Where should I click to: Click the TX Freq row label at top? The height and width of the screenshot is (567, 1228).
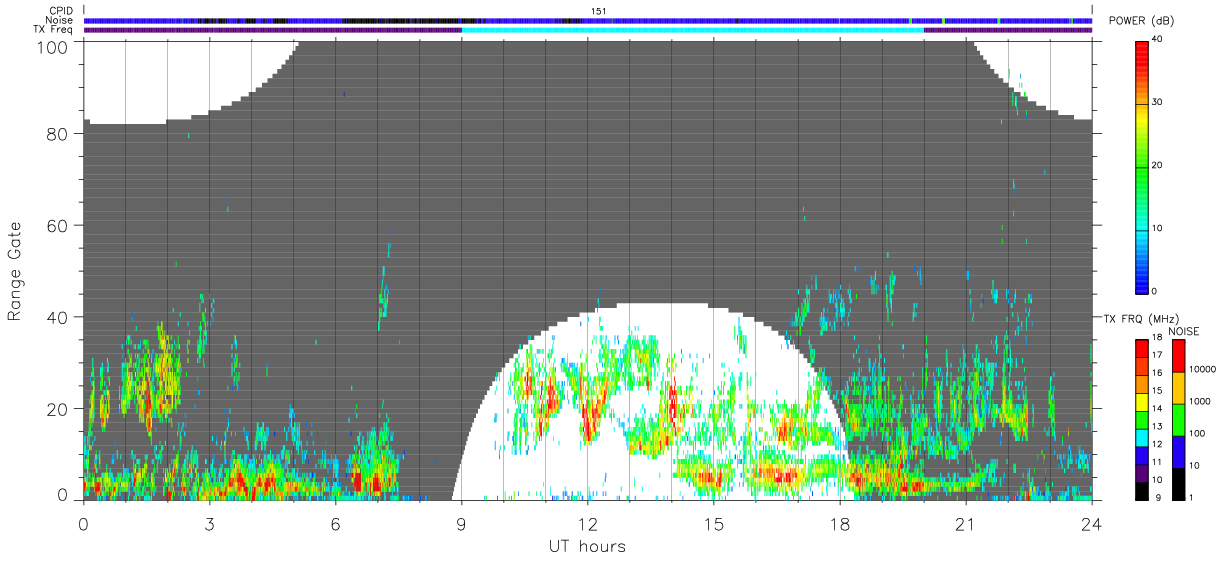54,29
